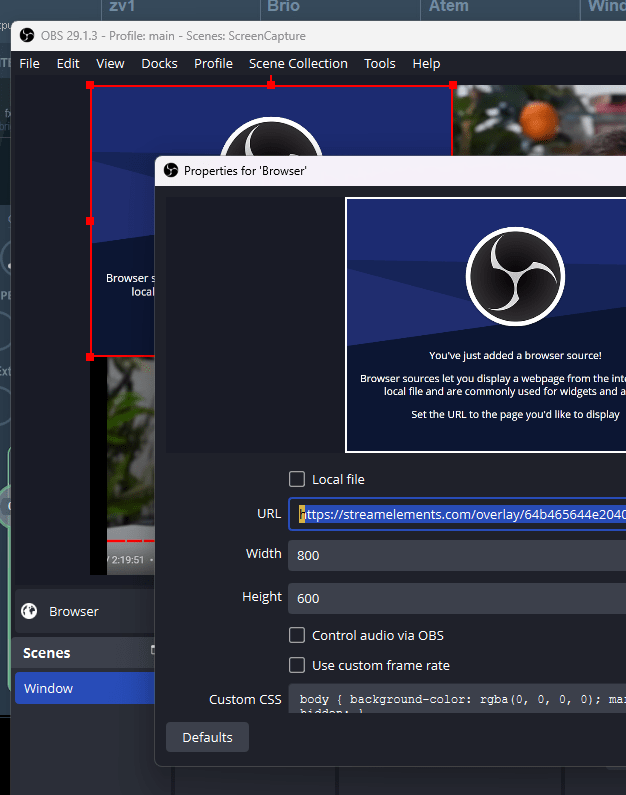Screen dimensions: 626x795
Task: Enable the Local file checkbox
Action: [297, 479]
